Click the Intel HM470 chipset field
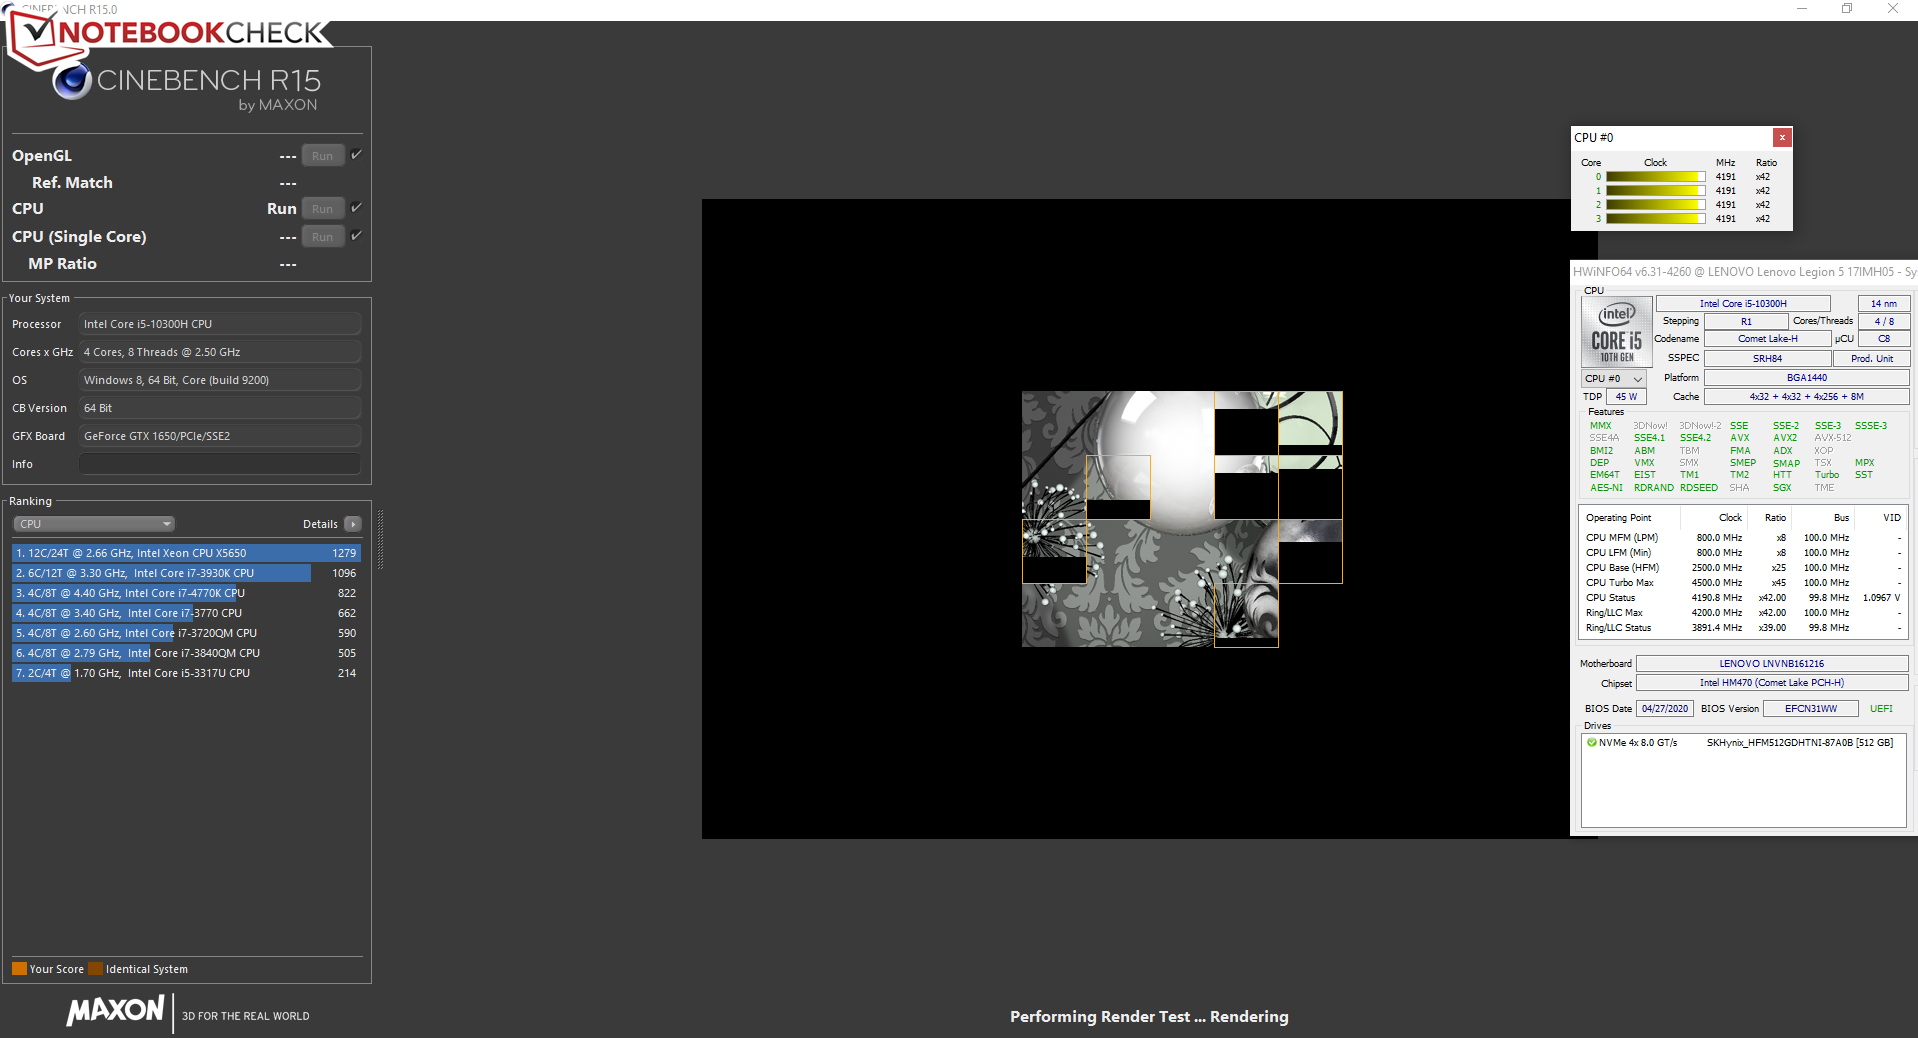 [x=1772, y=683]
